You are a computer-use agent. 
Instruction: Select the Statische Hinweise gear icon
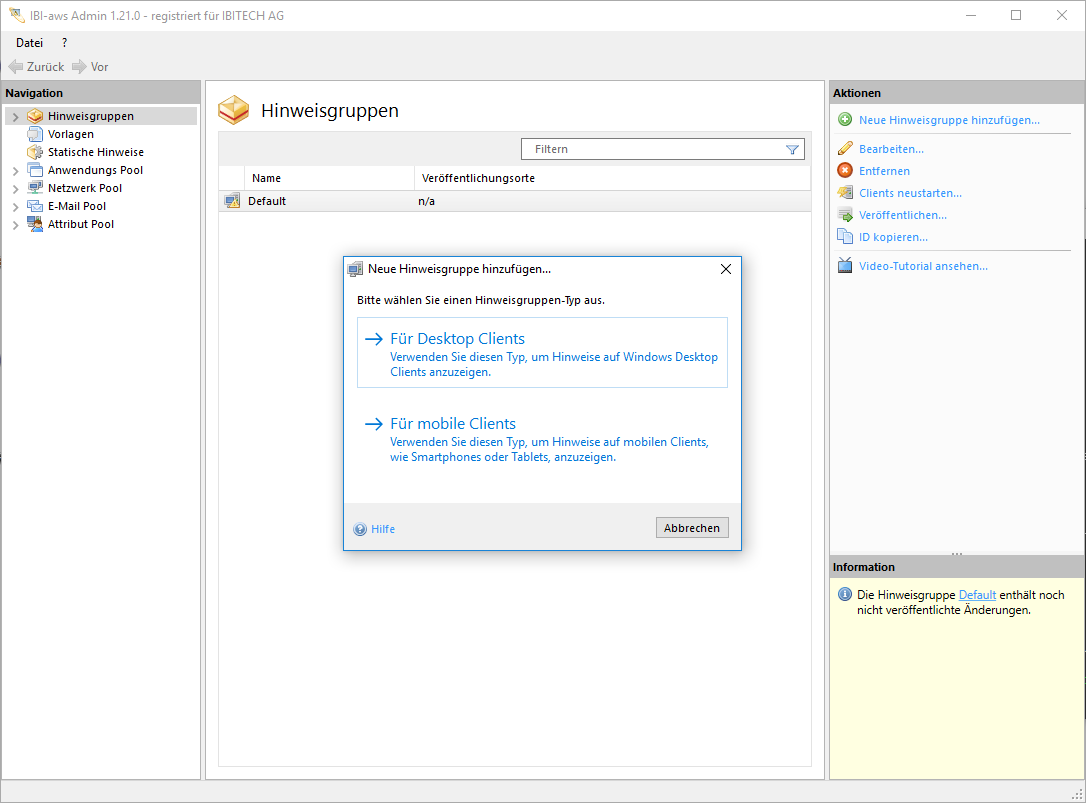[35, 152]
